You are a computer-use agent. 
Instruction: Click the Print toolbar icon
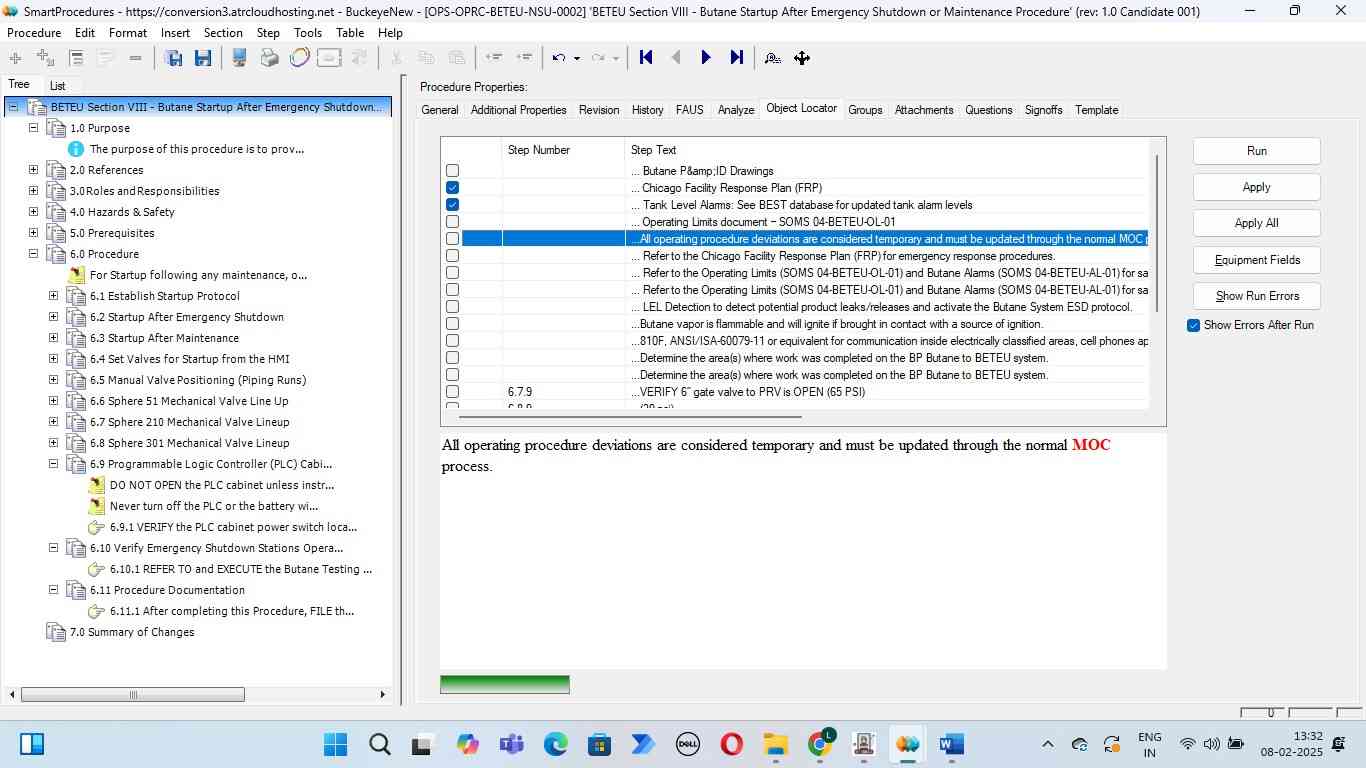click(x=270, y=58)
